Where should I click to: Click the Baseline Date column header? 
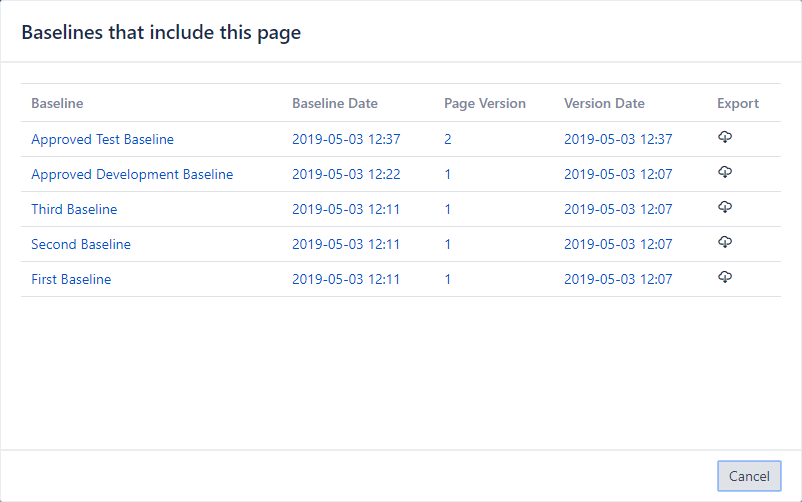335,104
